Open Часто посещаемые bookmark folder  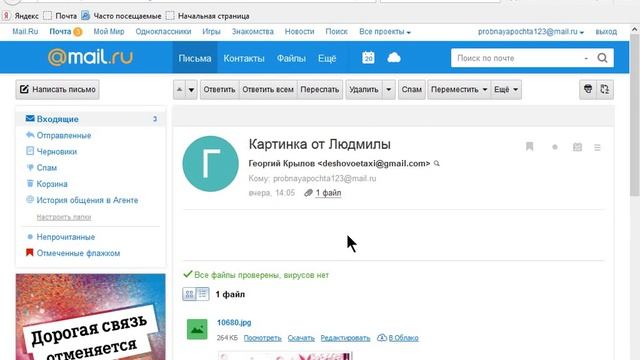click(122, 16)
